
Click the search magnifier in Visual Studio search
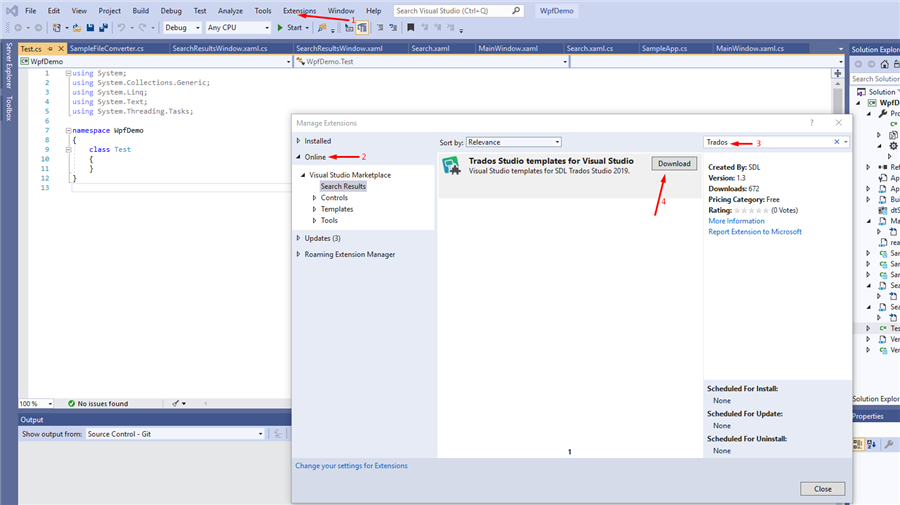(516, 10)
